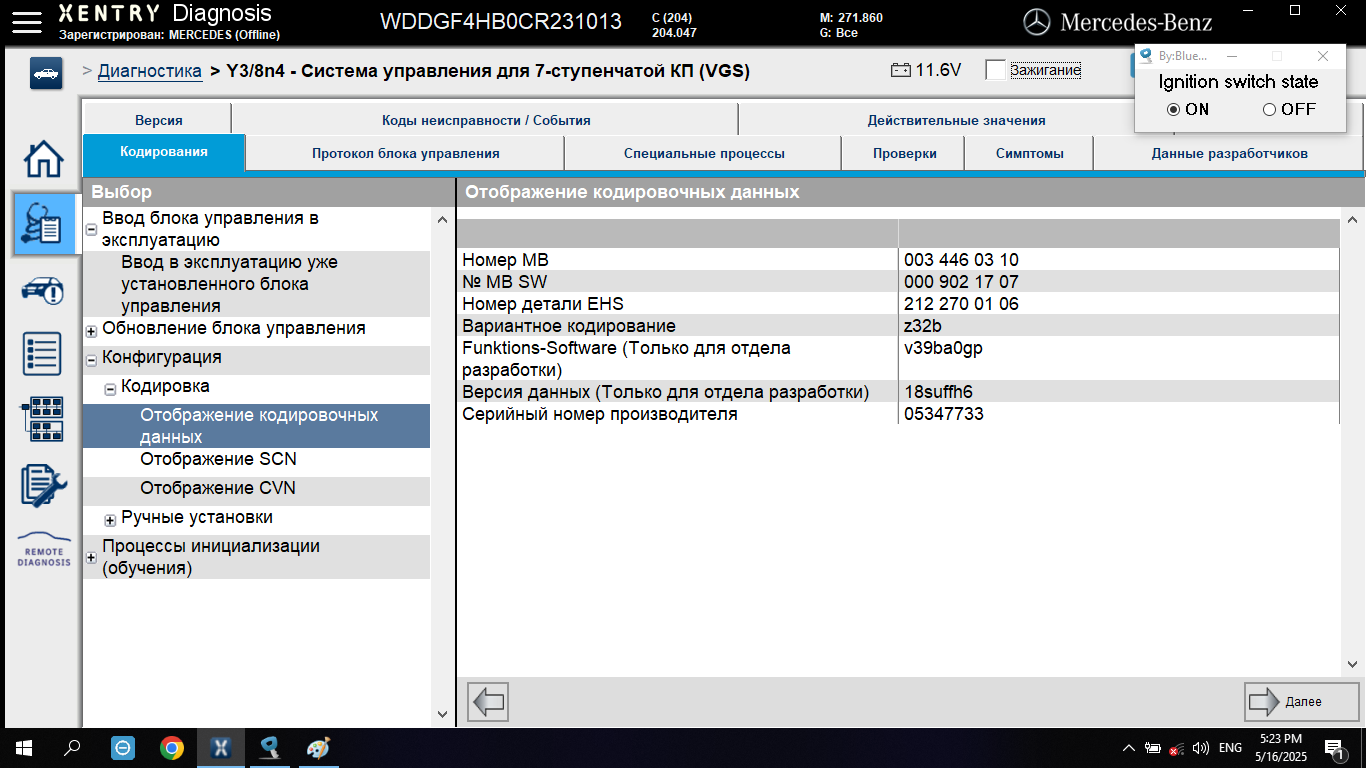Screen dimensions: 1366x768
Task: Select Ввод в эксплуатацию уже установленного блока
Action: coord(256,284)
